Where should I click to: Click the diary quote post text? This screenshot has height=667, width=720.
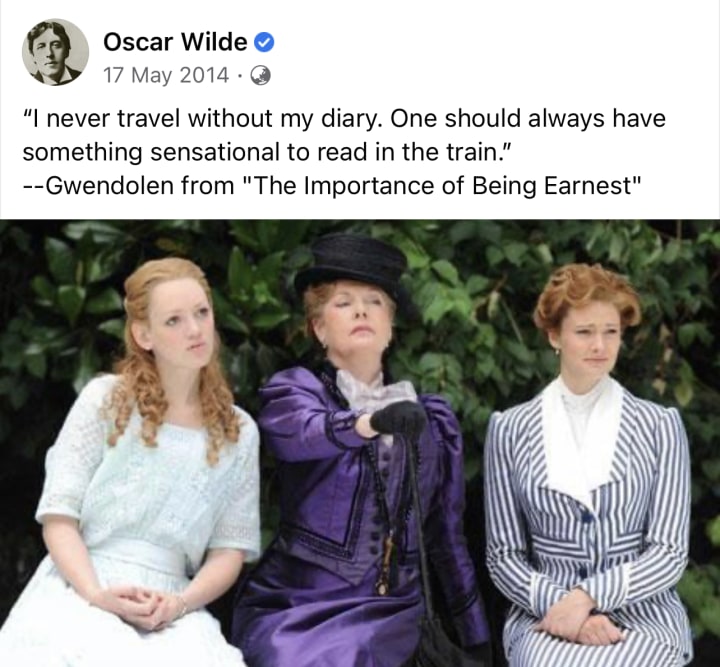click(344, 135)
